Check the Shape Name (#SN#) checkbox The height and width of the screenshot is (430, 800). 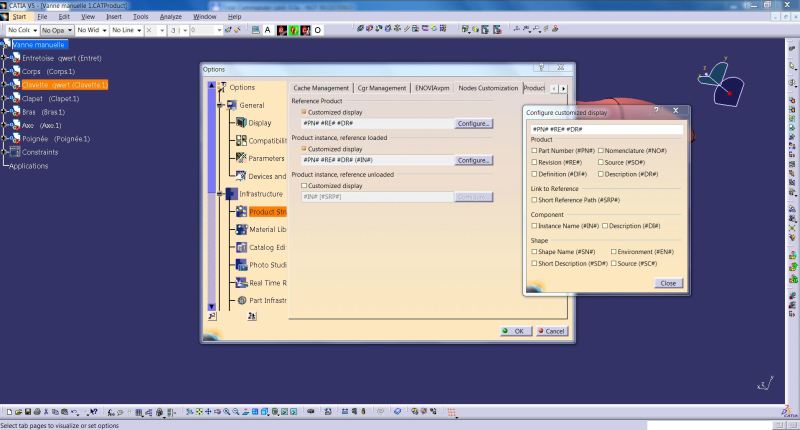coord(534,251)
